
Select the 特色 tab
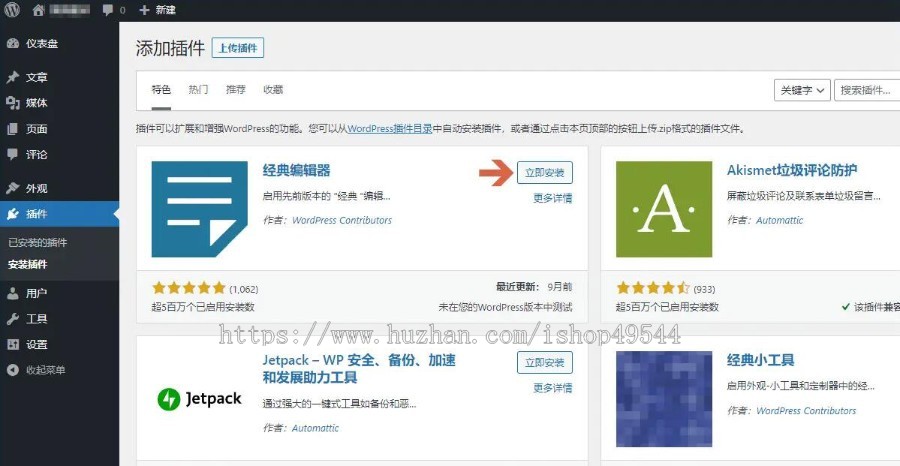point(161,90)
